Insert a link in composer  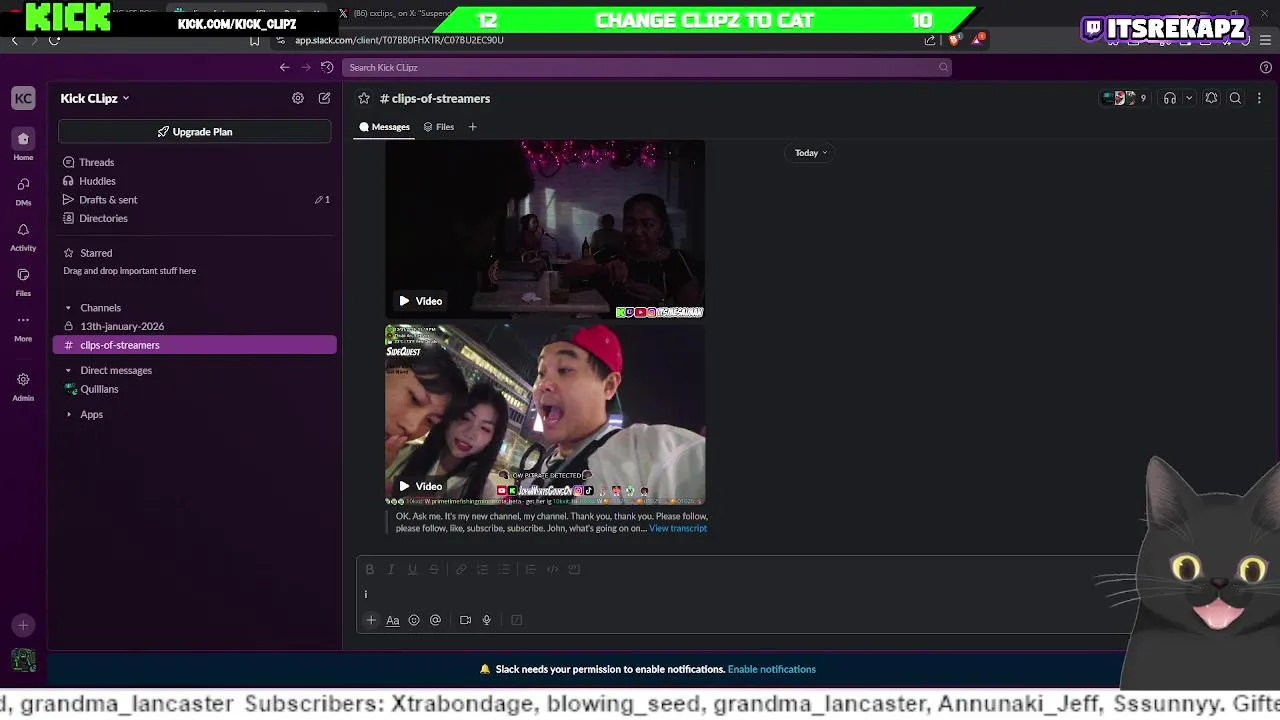tap(461, 569)
